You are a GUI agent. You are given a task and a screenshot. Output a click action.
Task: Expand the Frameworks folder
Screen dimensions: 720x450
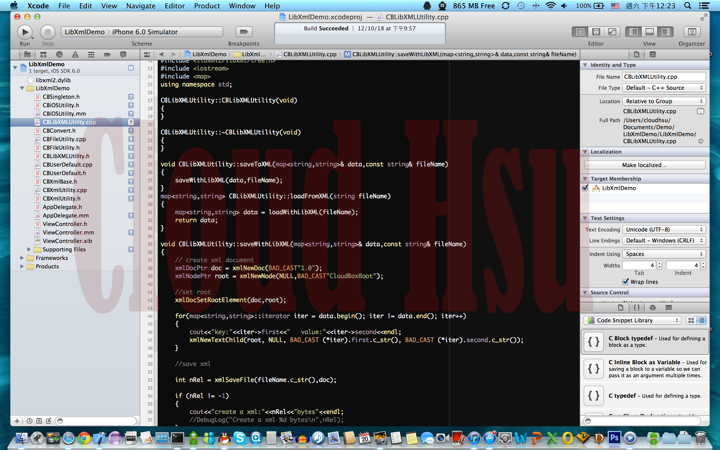[22, 258]
